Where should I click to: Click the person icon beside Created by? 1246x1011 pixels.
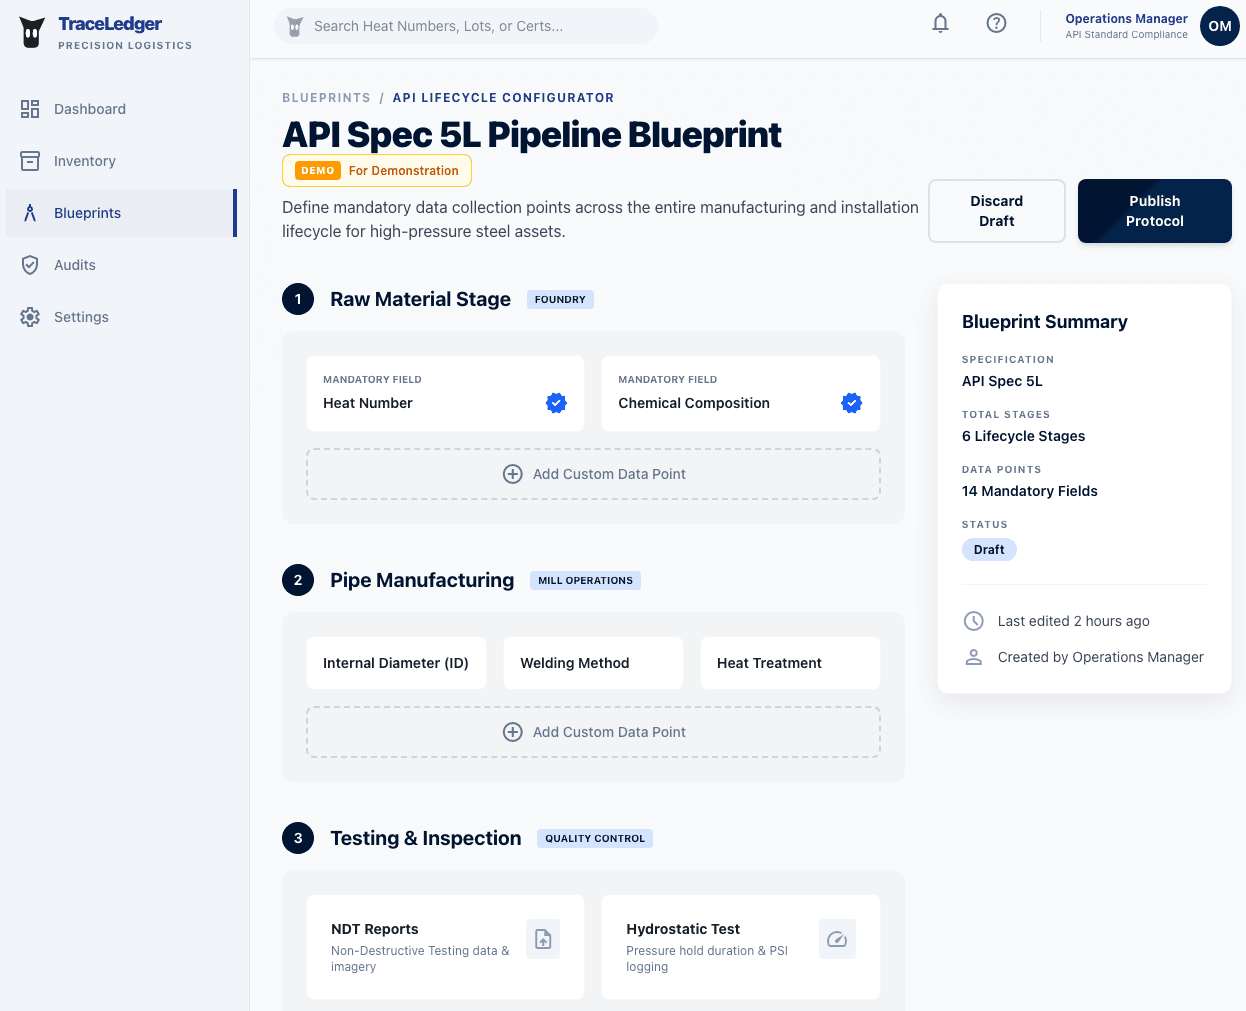coord(973,657)
